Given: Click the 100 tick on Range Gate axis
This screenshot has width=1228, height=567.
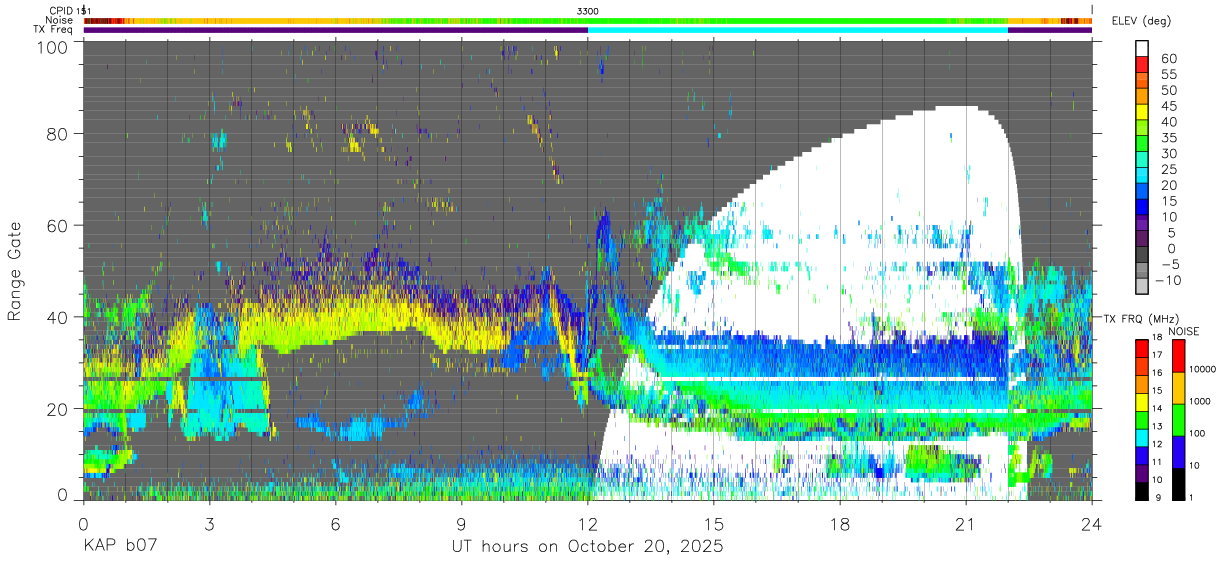Looking at the screenshot, I should click(52, 46).
